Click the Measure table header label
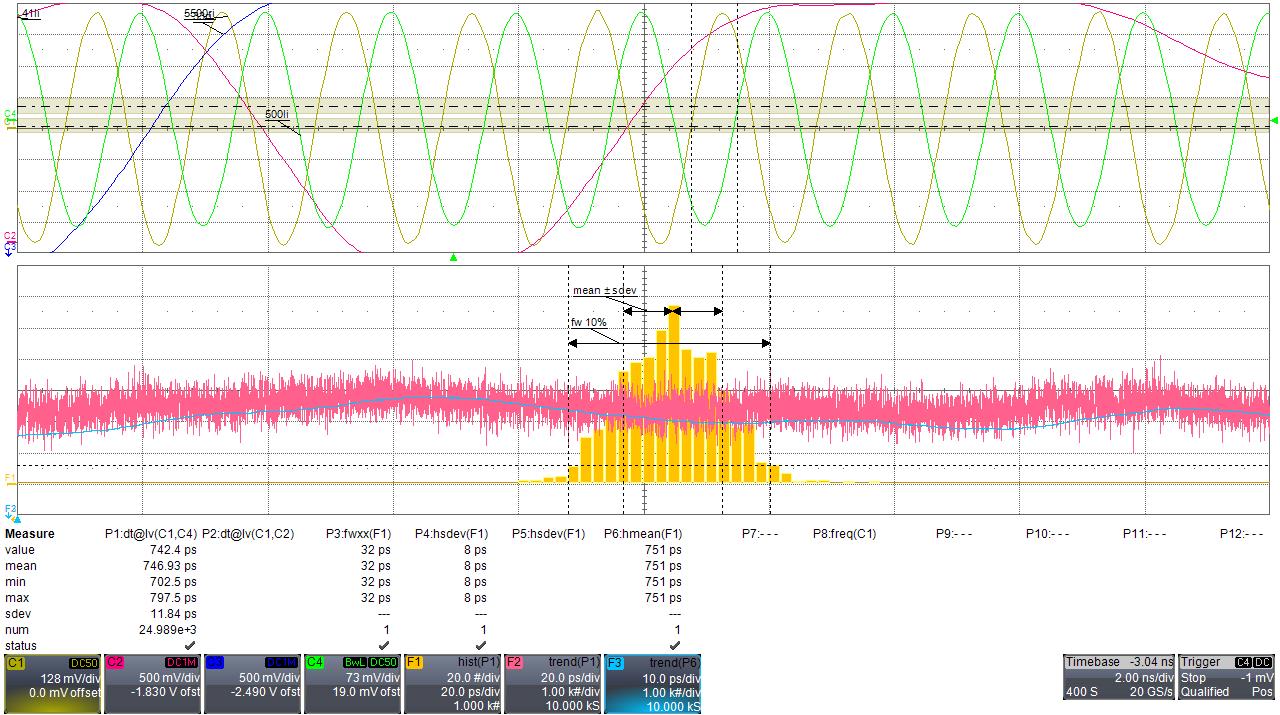This screenshot has height=715, width=1280. click(x=30, y=534)
